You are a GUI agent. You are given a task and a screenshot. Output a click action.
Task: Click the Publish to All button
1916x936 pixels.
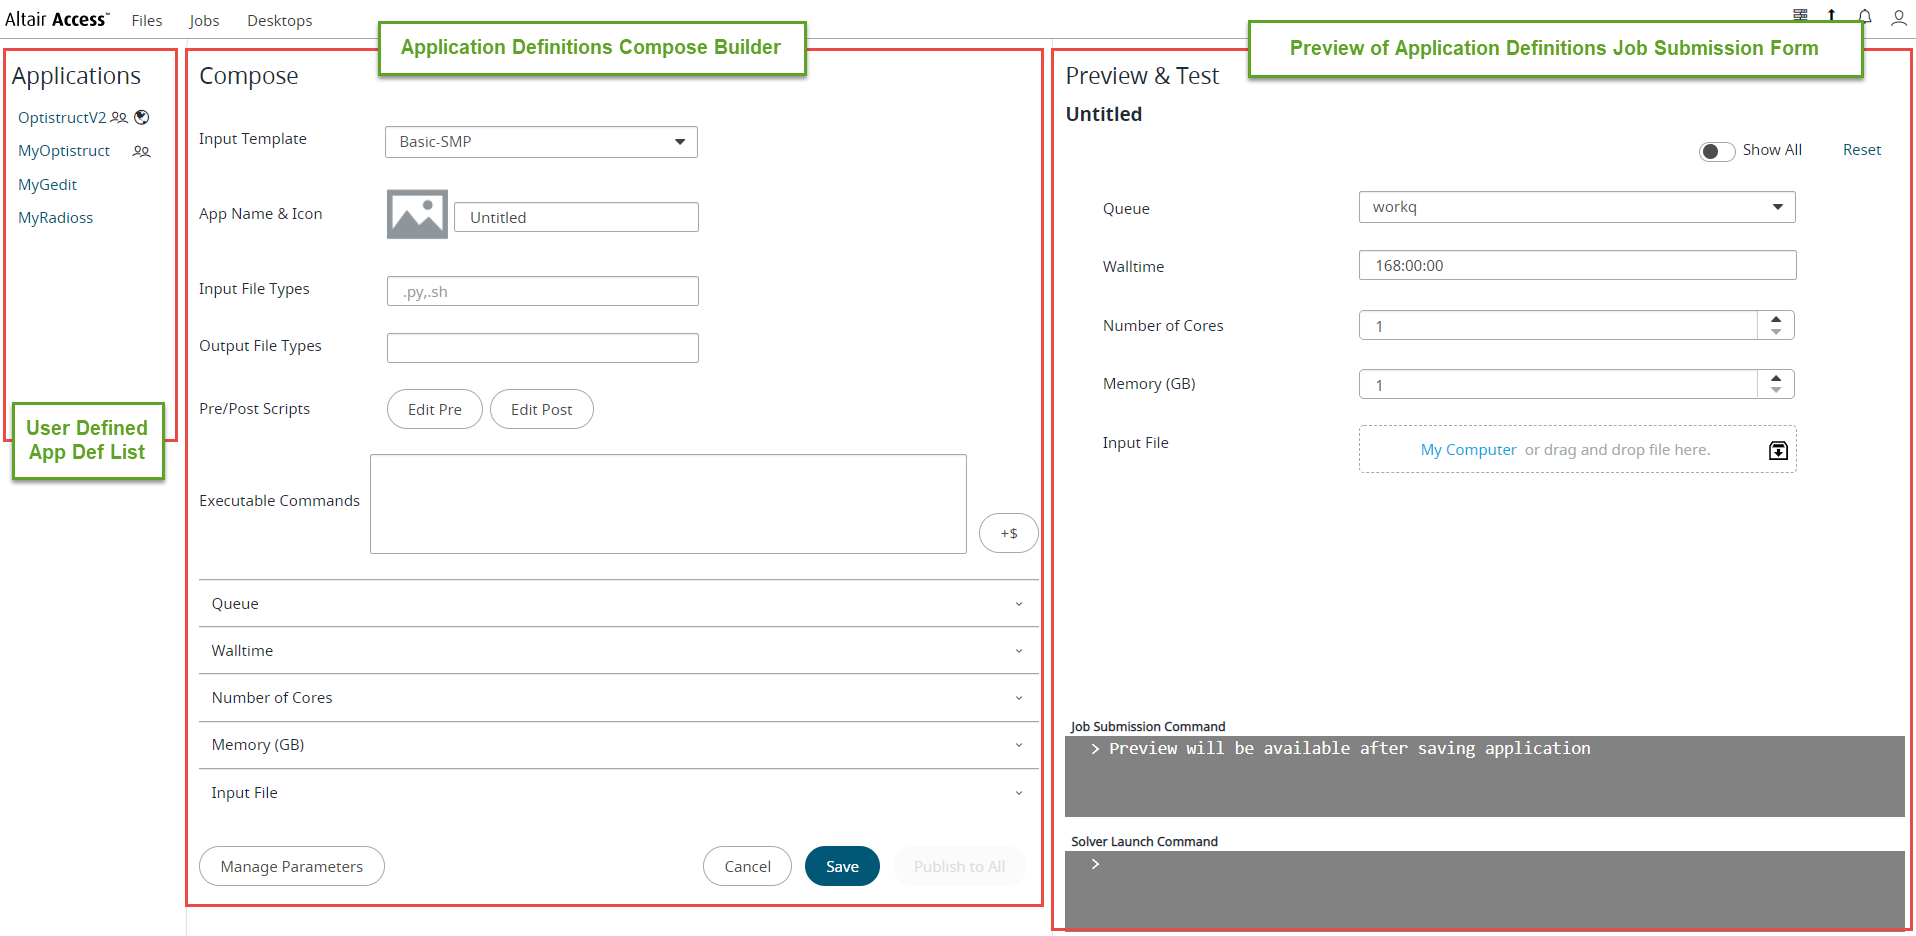960,866
